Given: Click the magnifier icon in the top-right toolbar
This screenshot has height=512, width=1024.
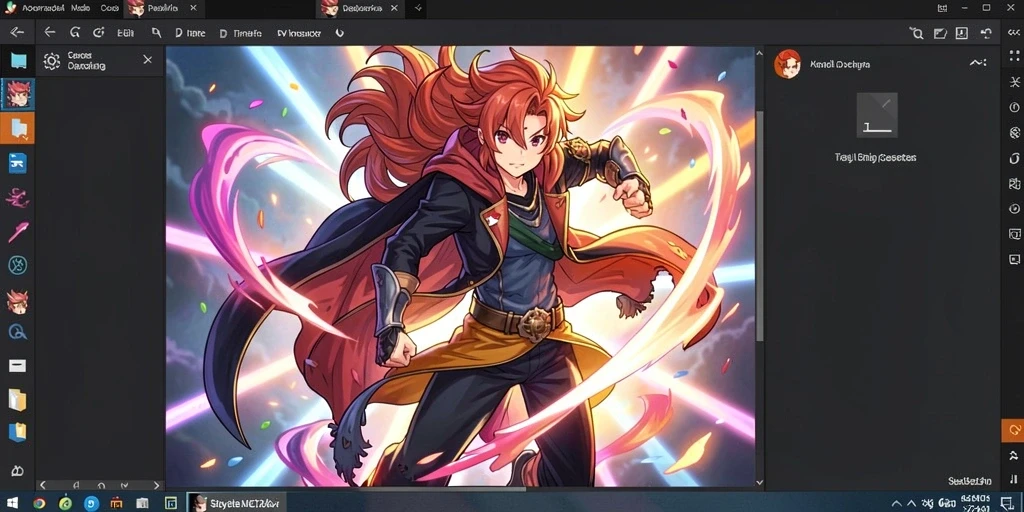Looking at the screenshot, I should click(916, 33).
